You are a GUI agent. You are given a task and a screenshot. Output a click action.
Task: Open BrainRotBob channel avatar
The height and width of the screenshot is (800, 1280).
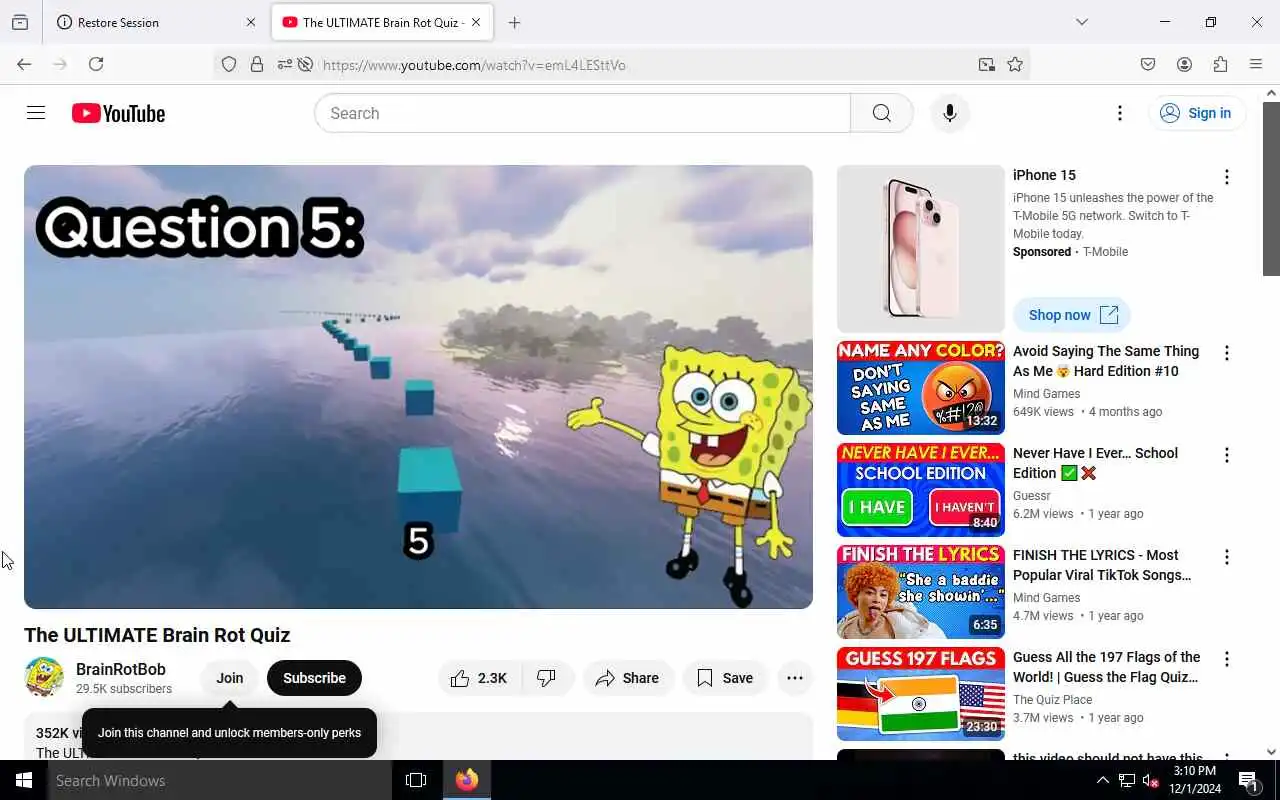click(x=44, y=677)
